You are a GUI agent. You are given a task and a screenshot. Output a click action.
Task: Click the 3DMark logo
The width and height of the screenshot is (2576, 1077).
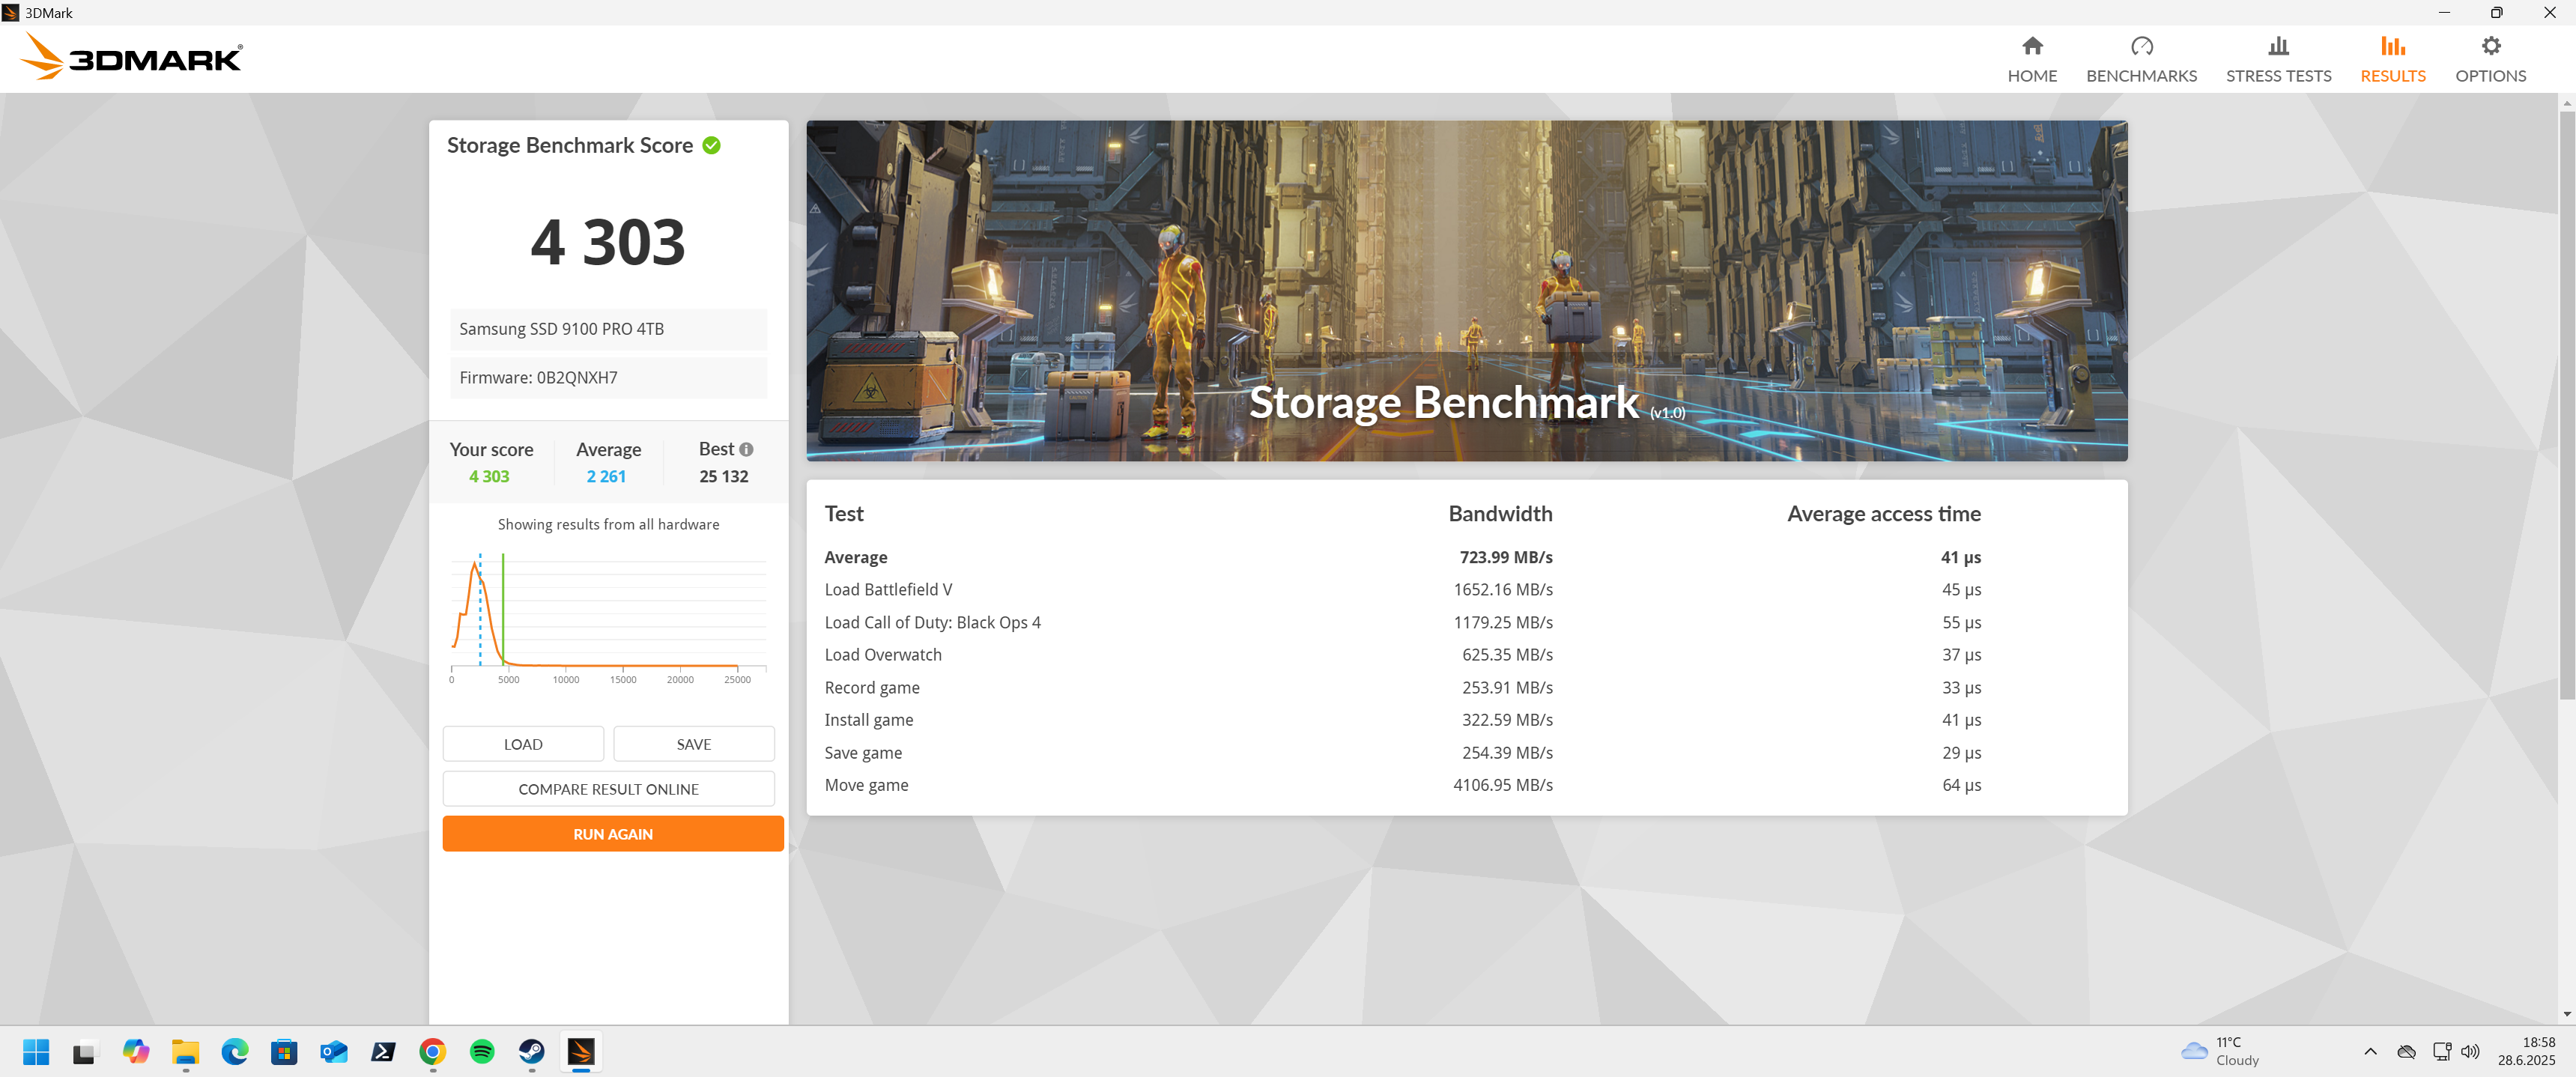coord(131,58)
